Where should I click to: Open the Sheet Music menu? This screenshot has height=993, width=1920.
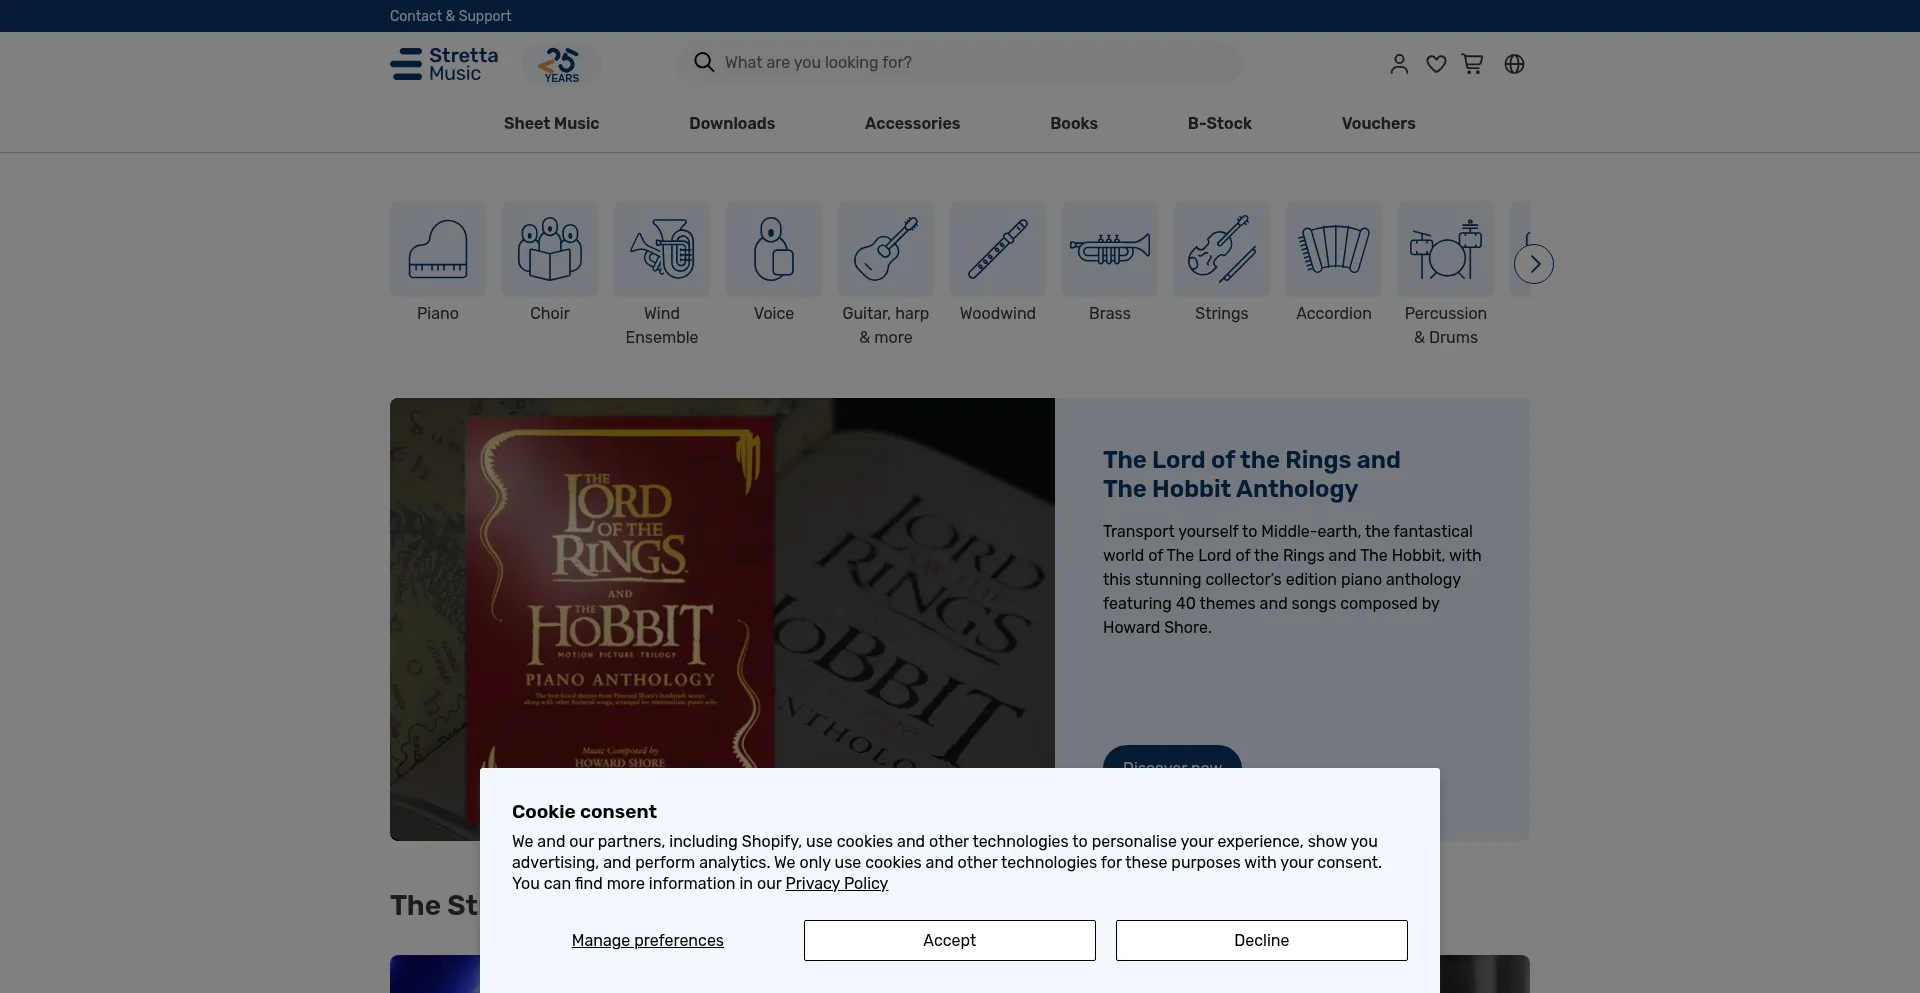551,123
